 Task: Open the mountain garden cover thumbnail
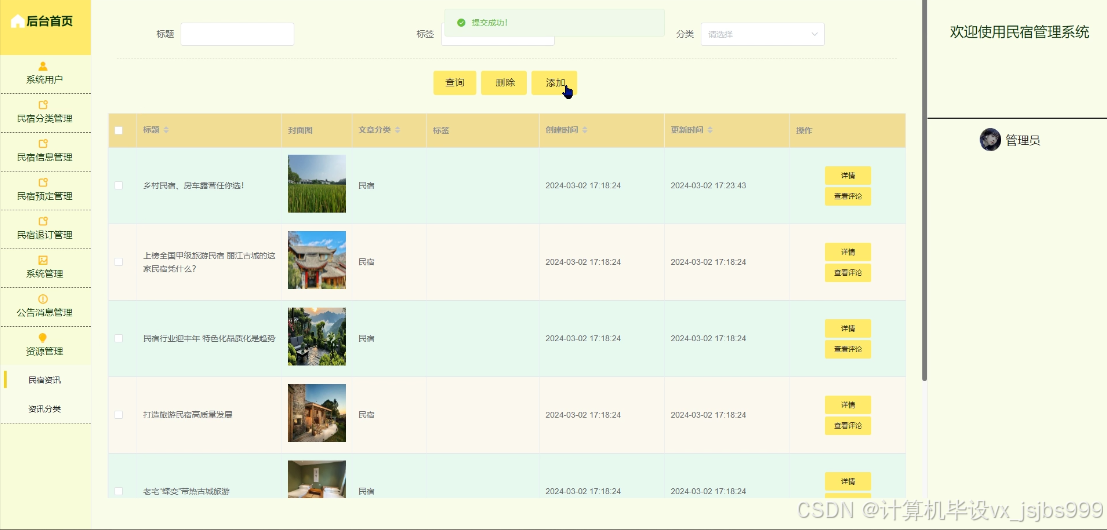(x=317, y=336)
